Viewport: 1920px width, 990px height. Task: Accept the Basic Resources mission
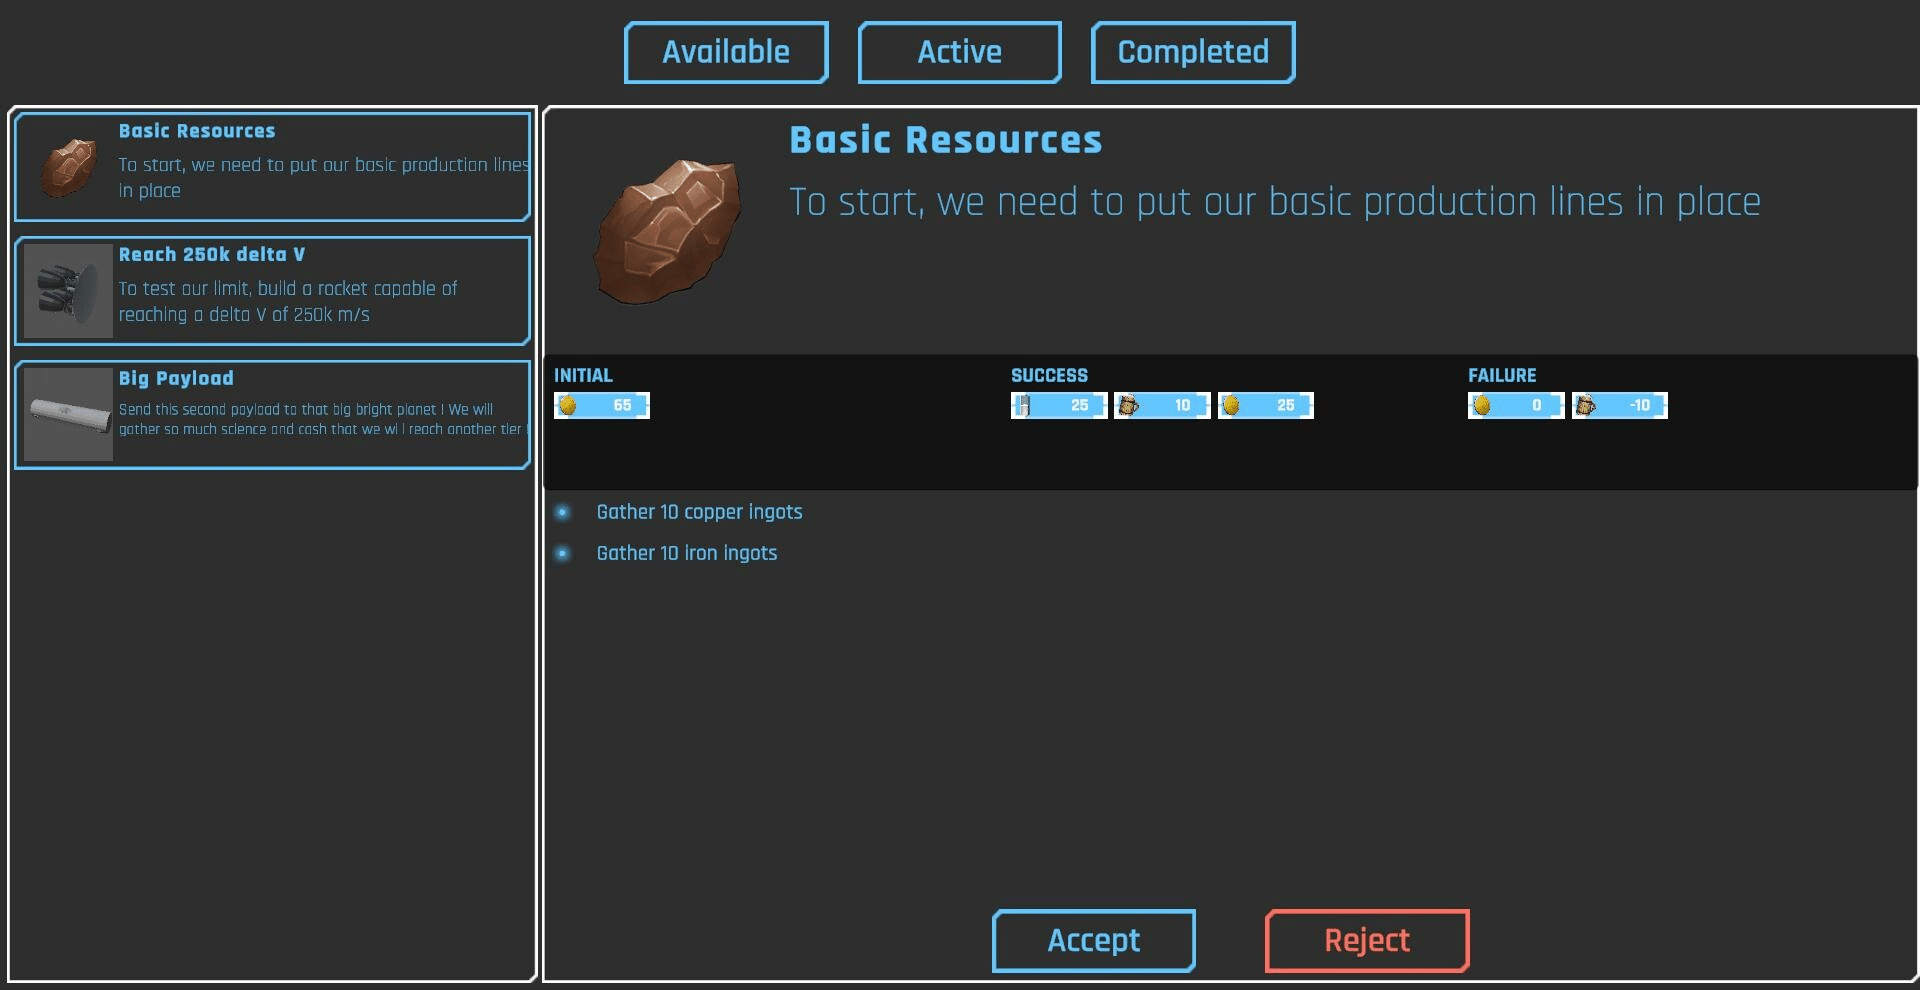pyautogui.click(x=1094, y=940)
